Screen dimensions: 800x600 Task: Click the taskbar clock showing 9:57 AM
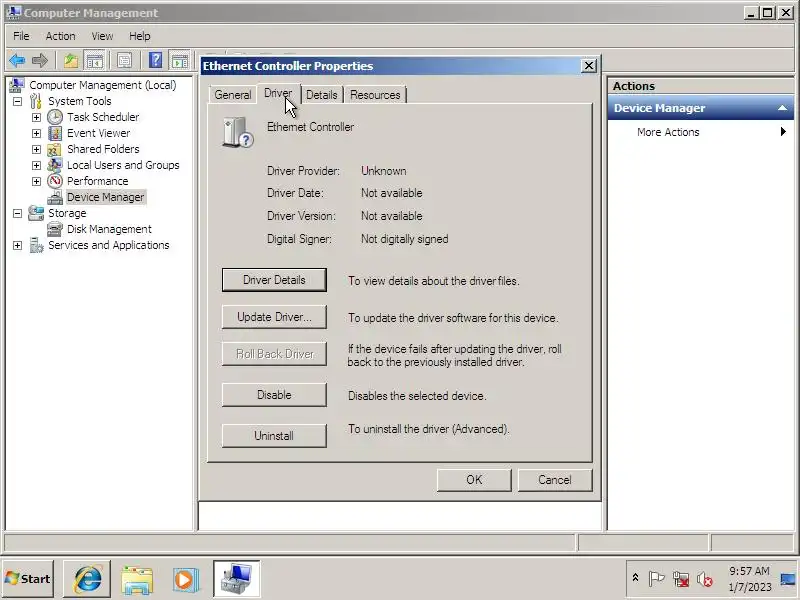tap(749, 579)
